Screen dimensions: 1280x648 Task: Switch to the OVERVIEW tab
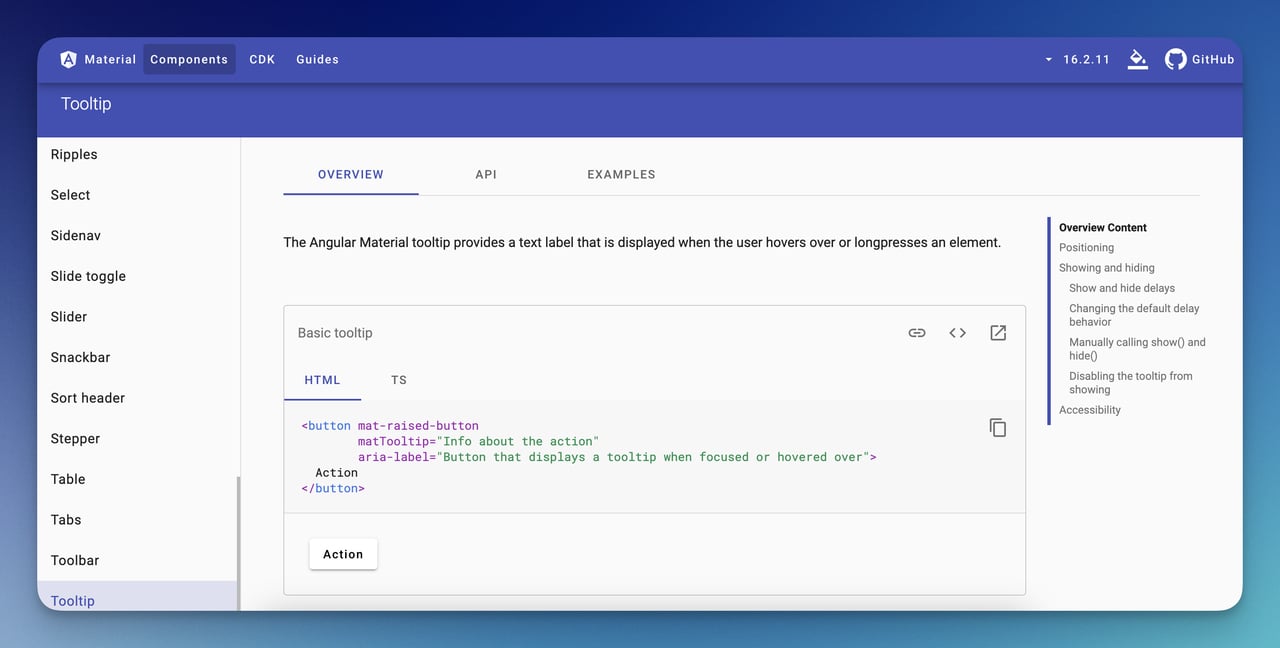pyautogui.click(x=351, y=174)
